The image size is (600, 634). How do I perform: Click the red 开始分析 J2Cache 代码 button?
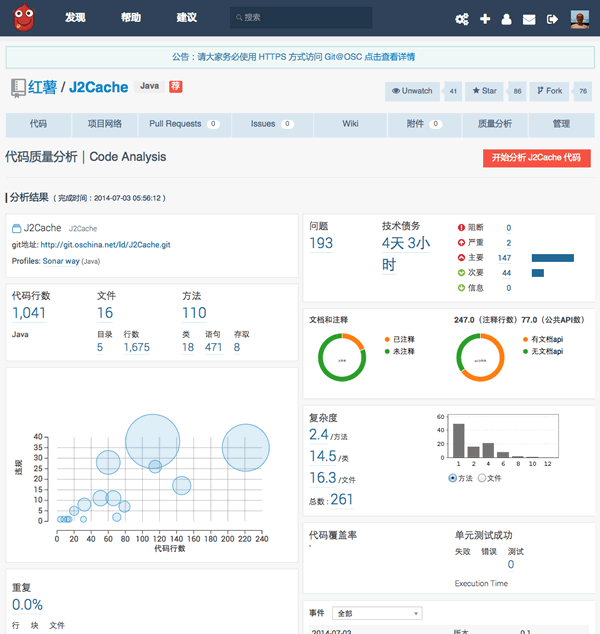[x=537, y=158]
